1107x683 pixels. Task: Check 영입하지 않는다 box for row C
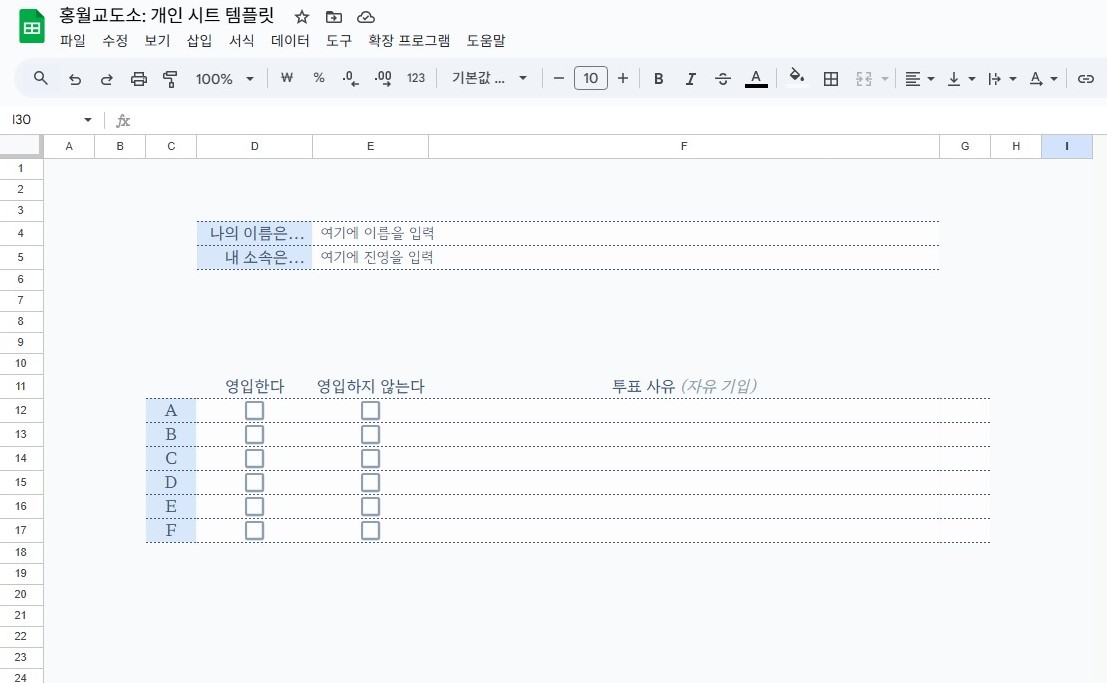[x=370, y=458]
